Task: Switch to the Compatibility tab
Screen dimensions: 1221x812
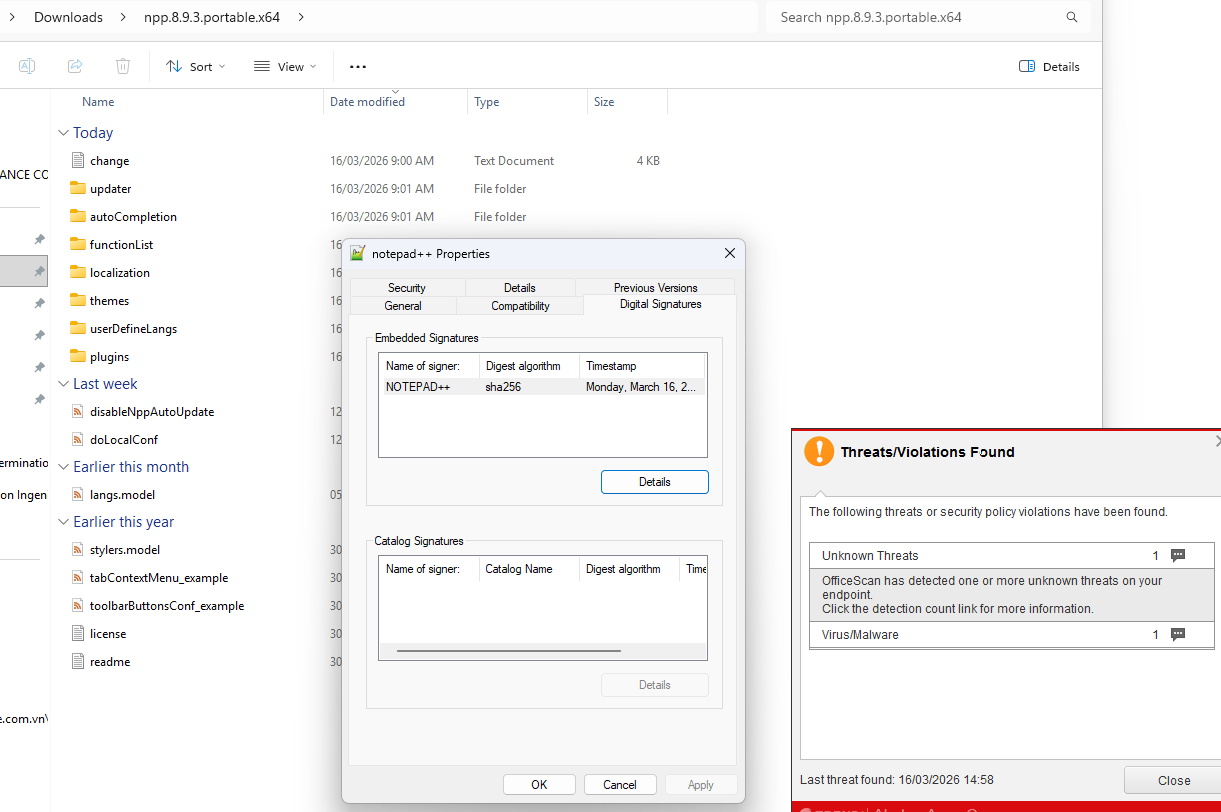Action: click(x=520, y=306)
